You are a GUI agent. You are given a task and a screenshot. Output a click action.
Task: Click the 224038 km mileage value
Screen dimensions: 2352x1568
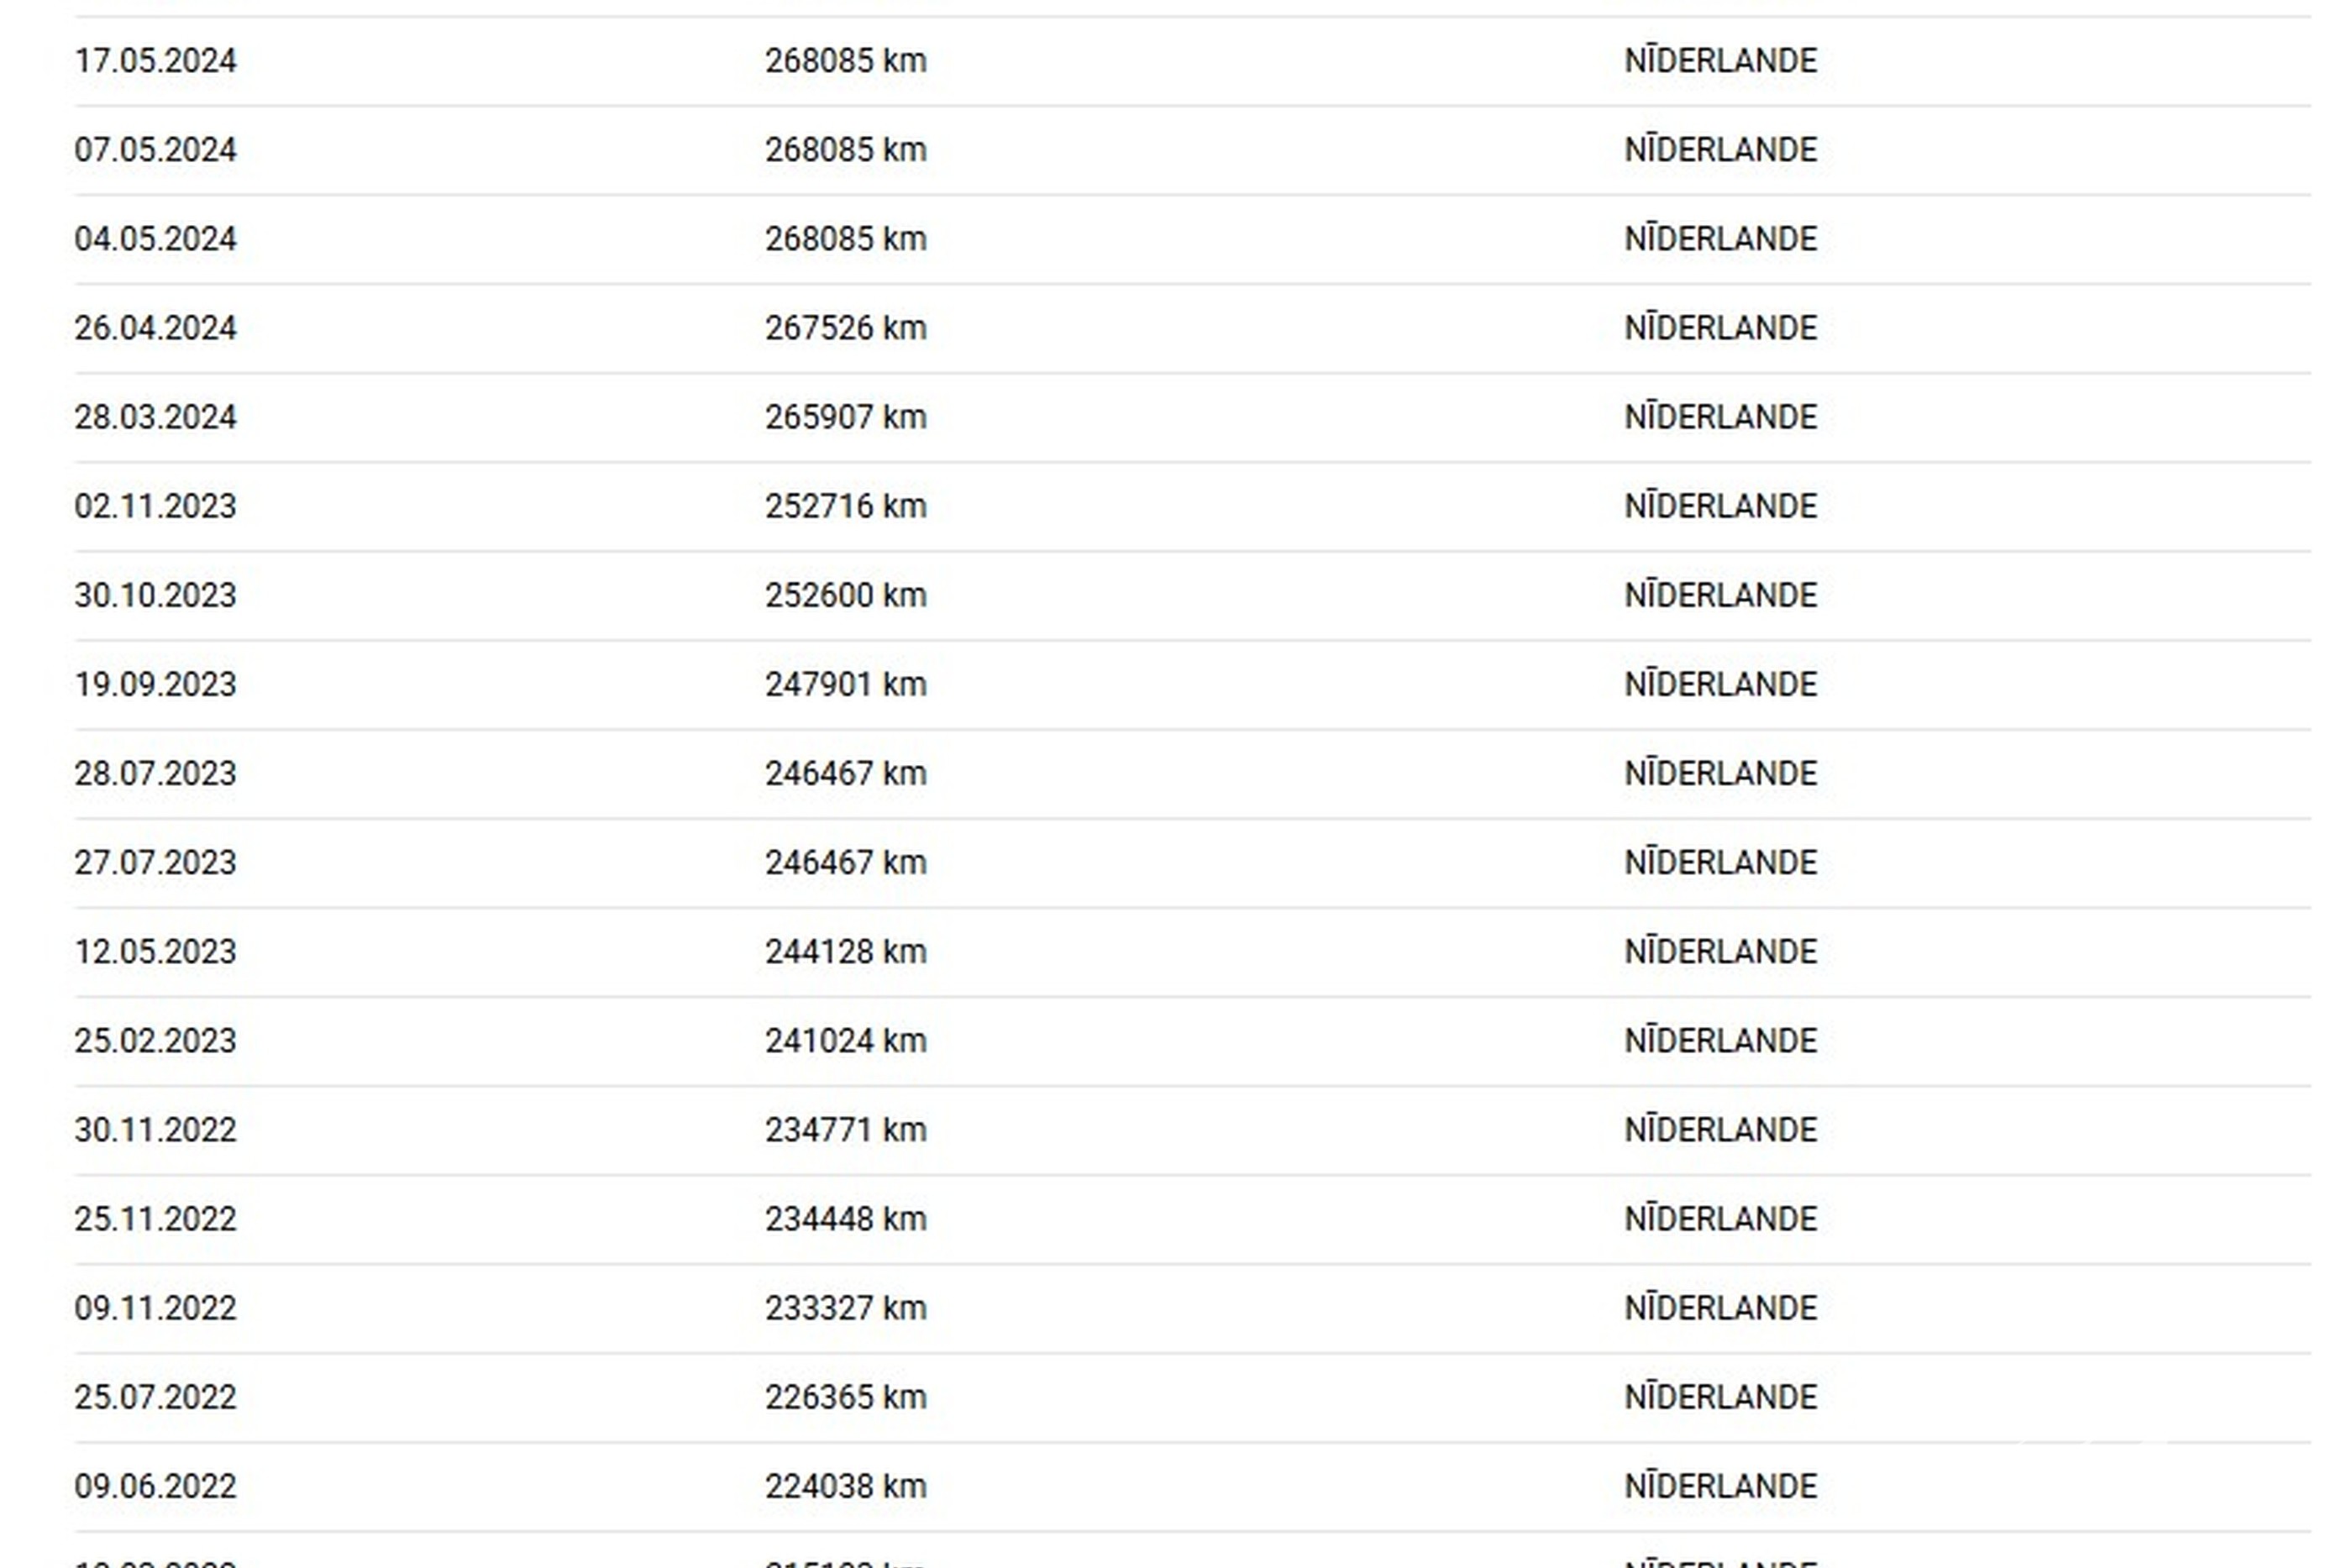pyautogui.click(x=846, y=1486)
